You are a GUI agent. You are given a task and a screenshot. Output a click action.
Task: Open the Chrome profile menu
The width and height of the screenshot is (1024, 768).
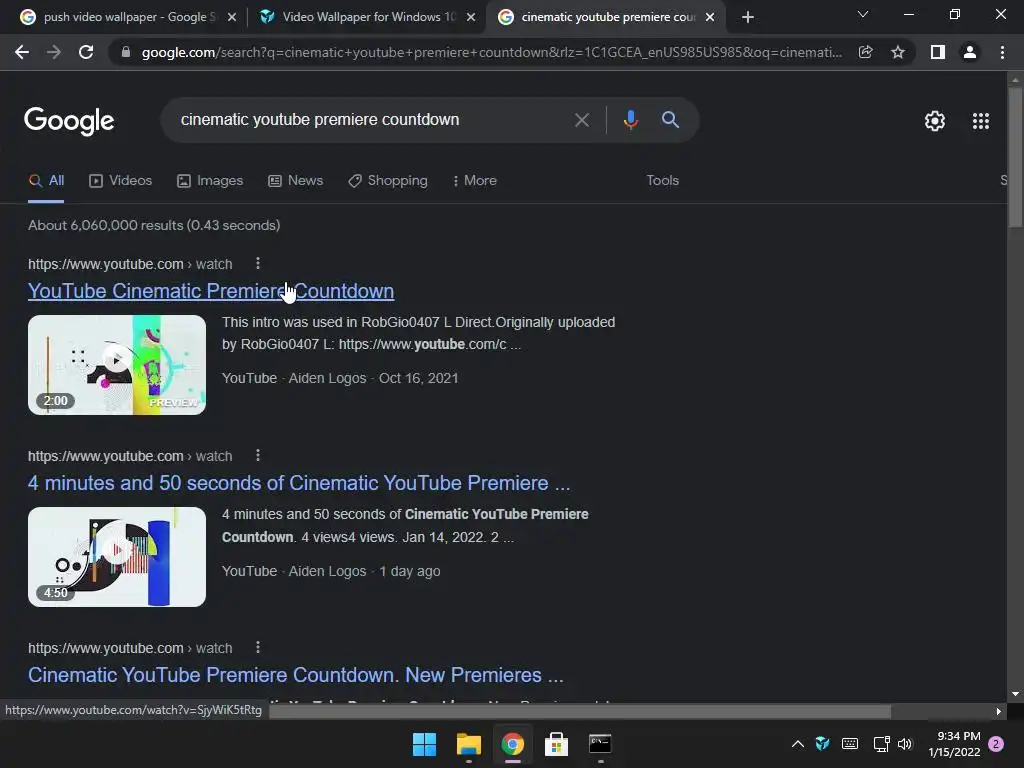pyautogui.click(x=970, y=52)
